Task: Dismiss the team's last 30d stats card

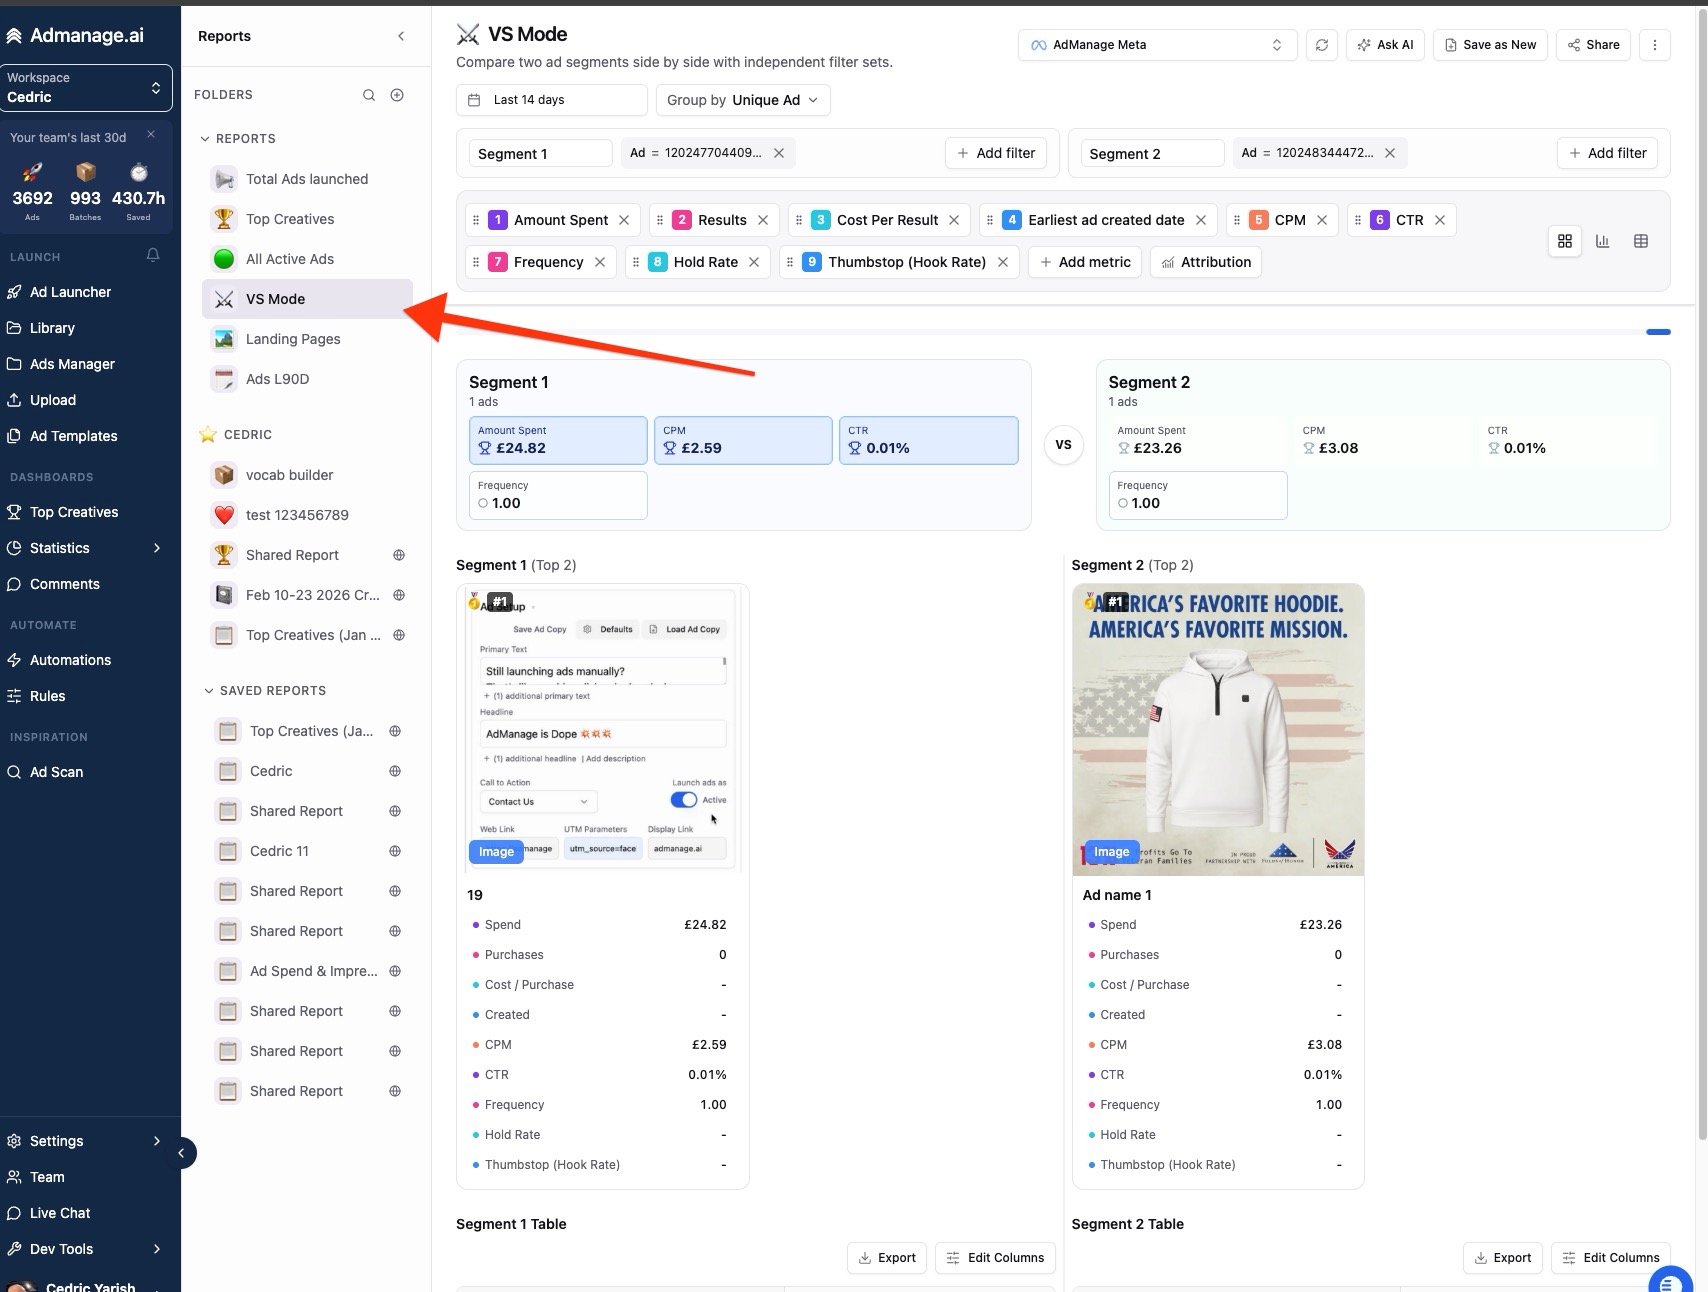Action: [151, 134]
